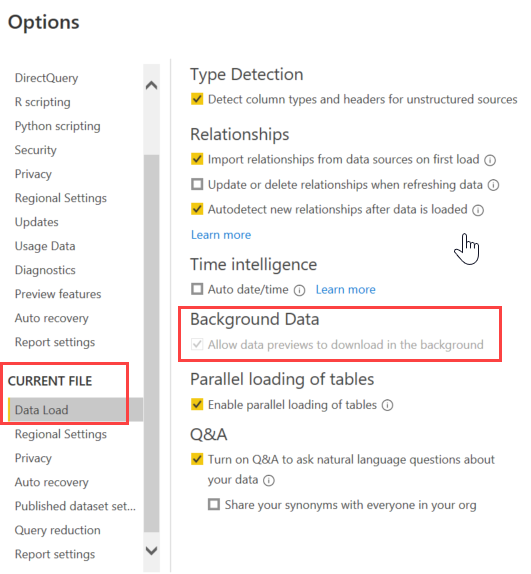Viewport: 531px width, 574px height.
Task: Click info icon beside Autodetect new relationships
Action: [478, 210]
